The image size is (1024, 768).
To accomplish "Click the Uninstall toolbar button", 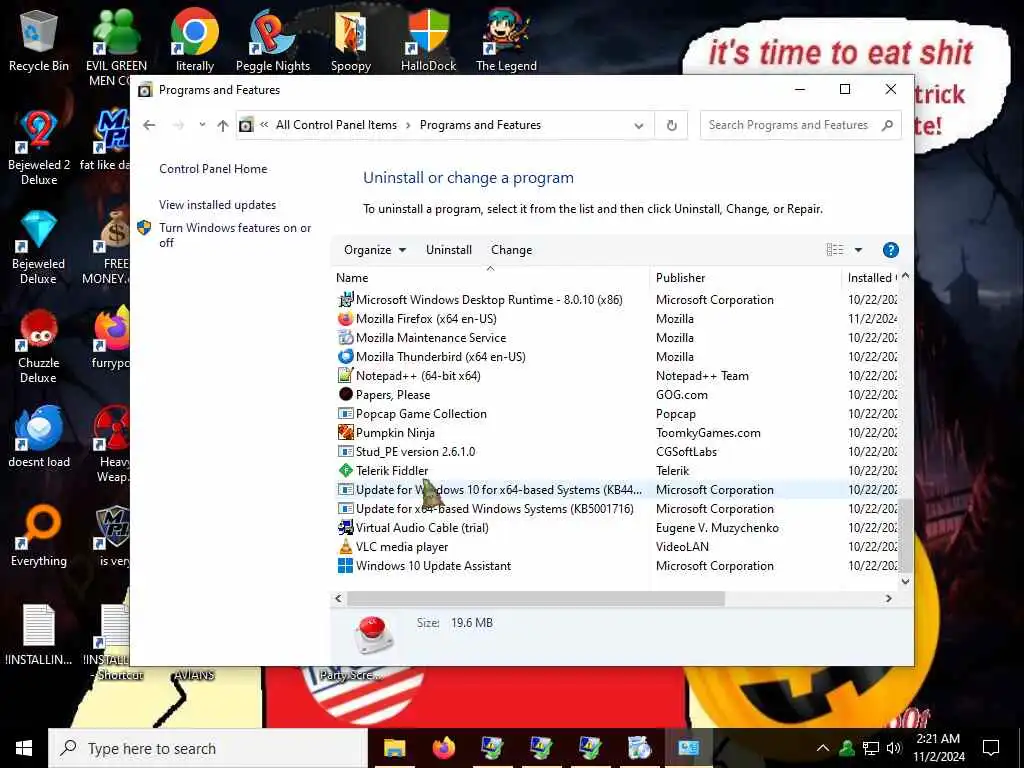I will [x=449, y=250].
